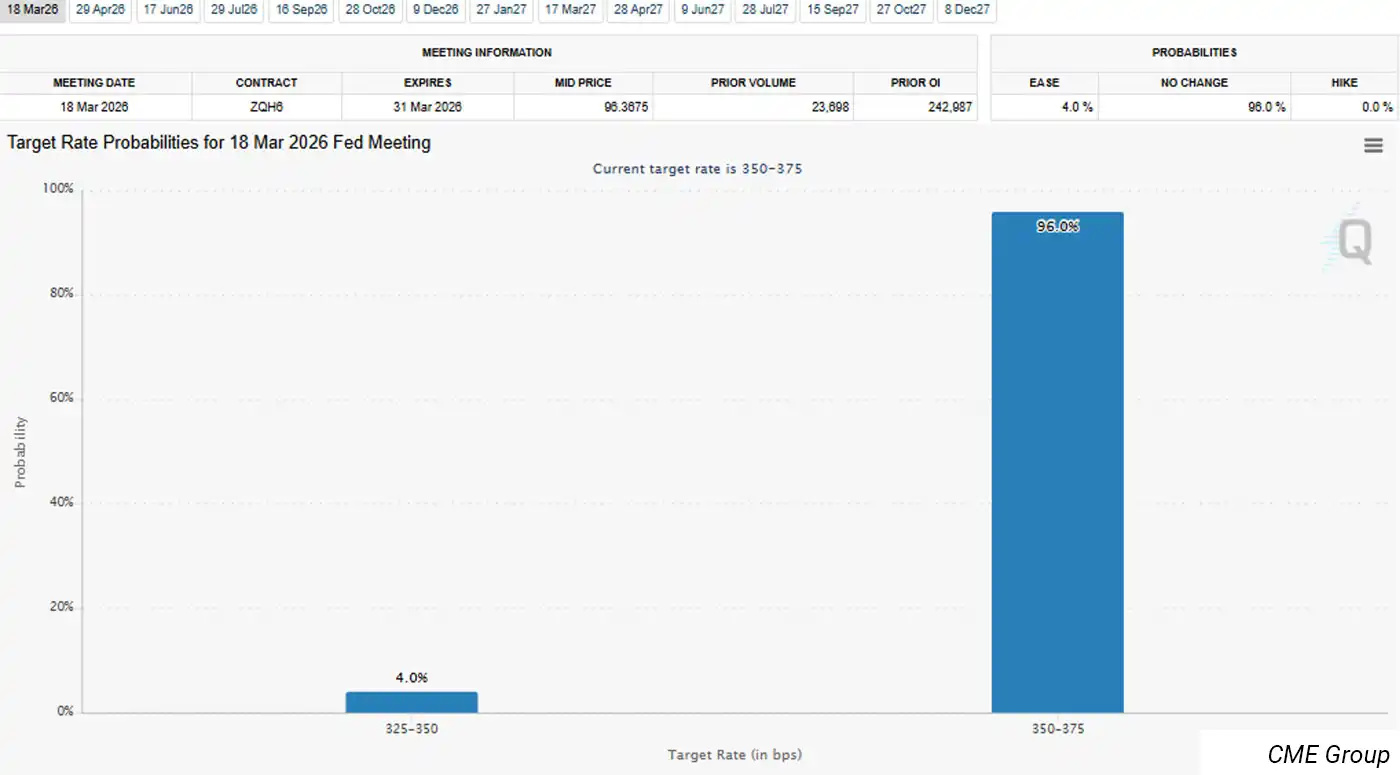Select the 18 Mar26 meeting tab
Viewport: 1400px width, 775px height.
[x=32, y=10]
